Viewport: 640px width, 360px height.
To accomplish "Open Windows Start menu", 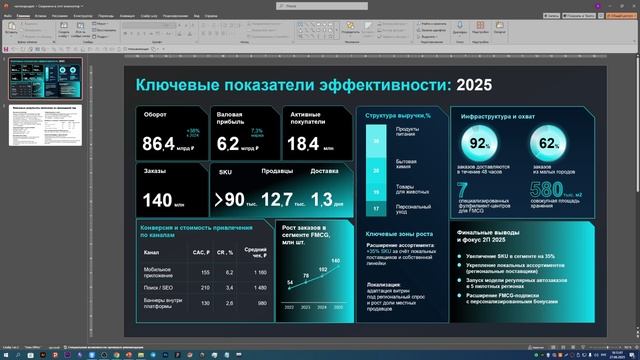I will pyautogui.click(x=6, y=355).
